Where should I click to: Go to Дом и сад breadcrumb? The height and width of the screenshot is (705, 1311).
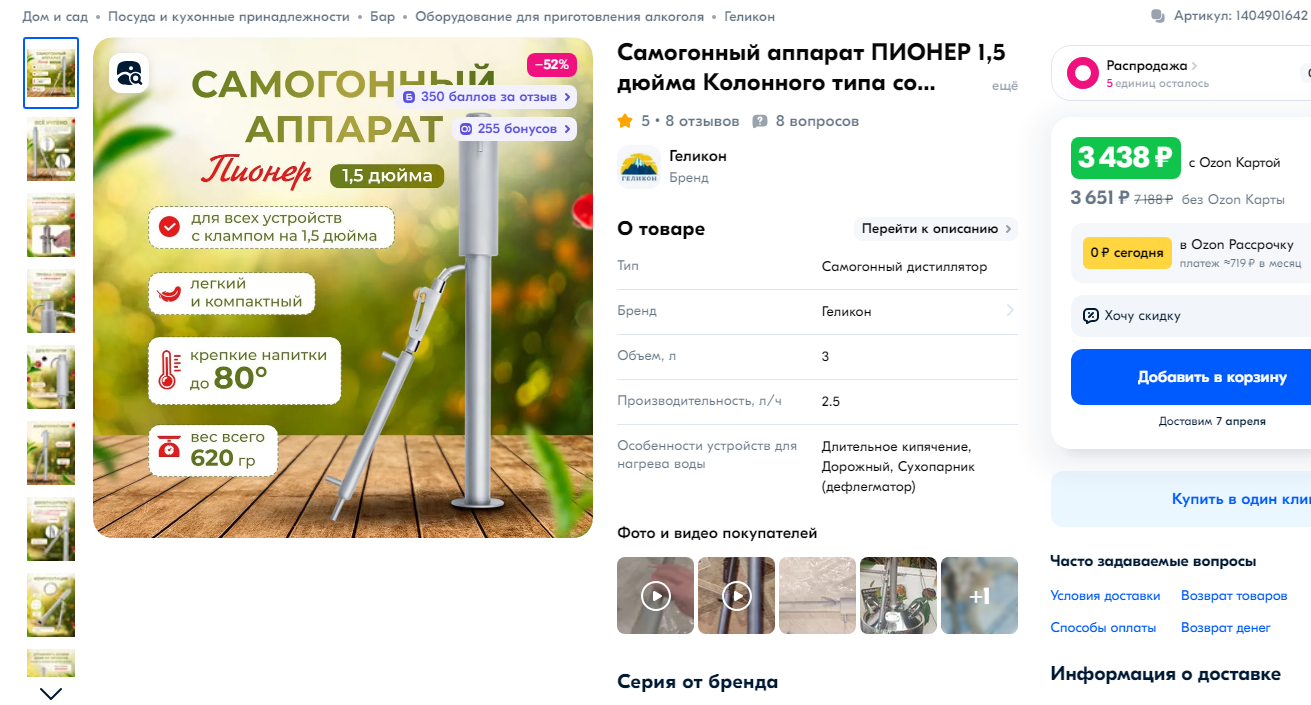coord(55,17)
